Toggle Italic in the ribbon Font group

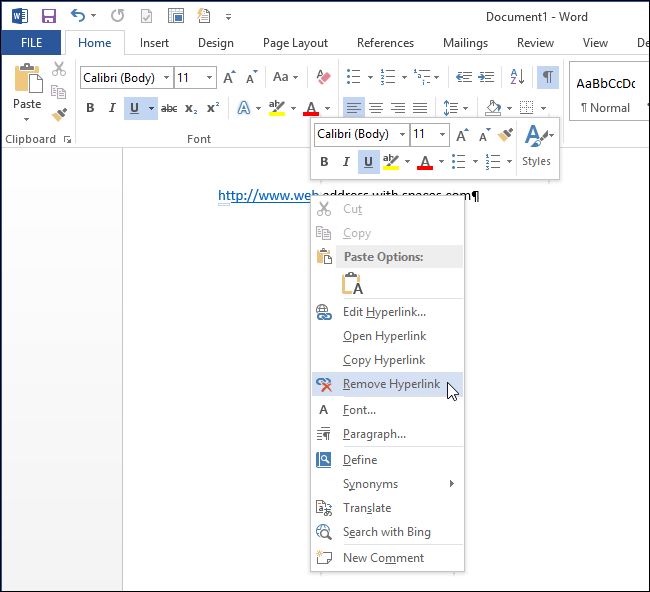point(112,109)
